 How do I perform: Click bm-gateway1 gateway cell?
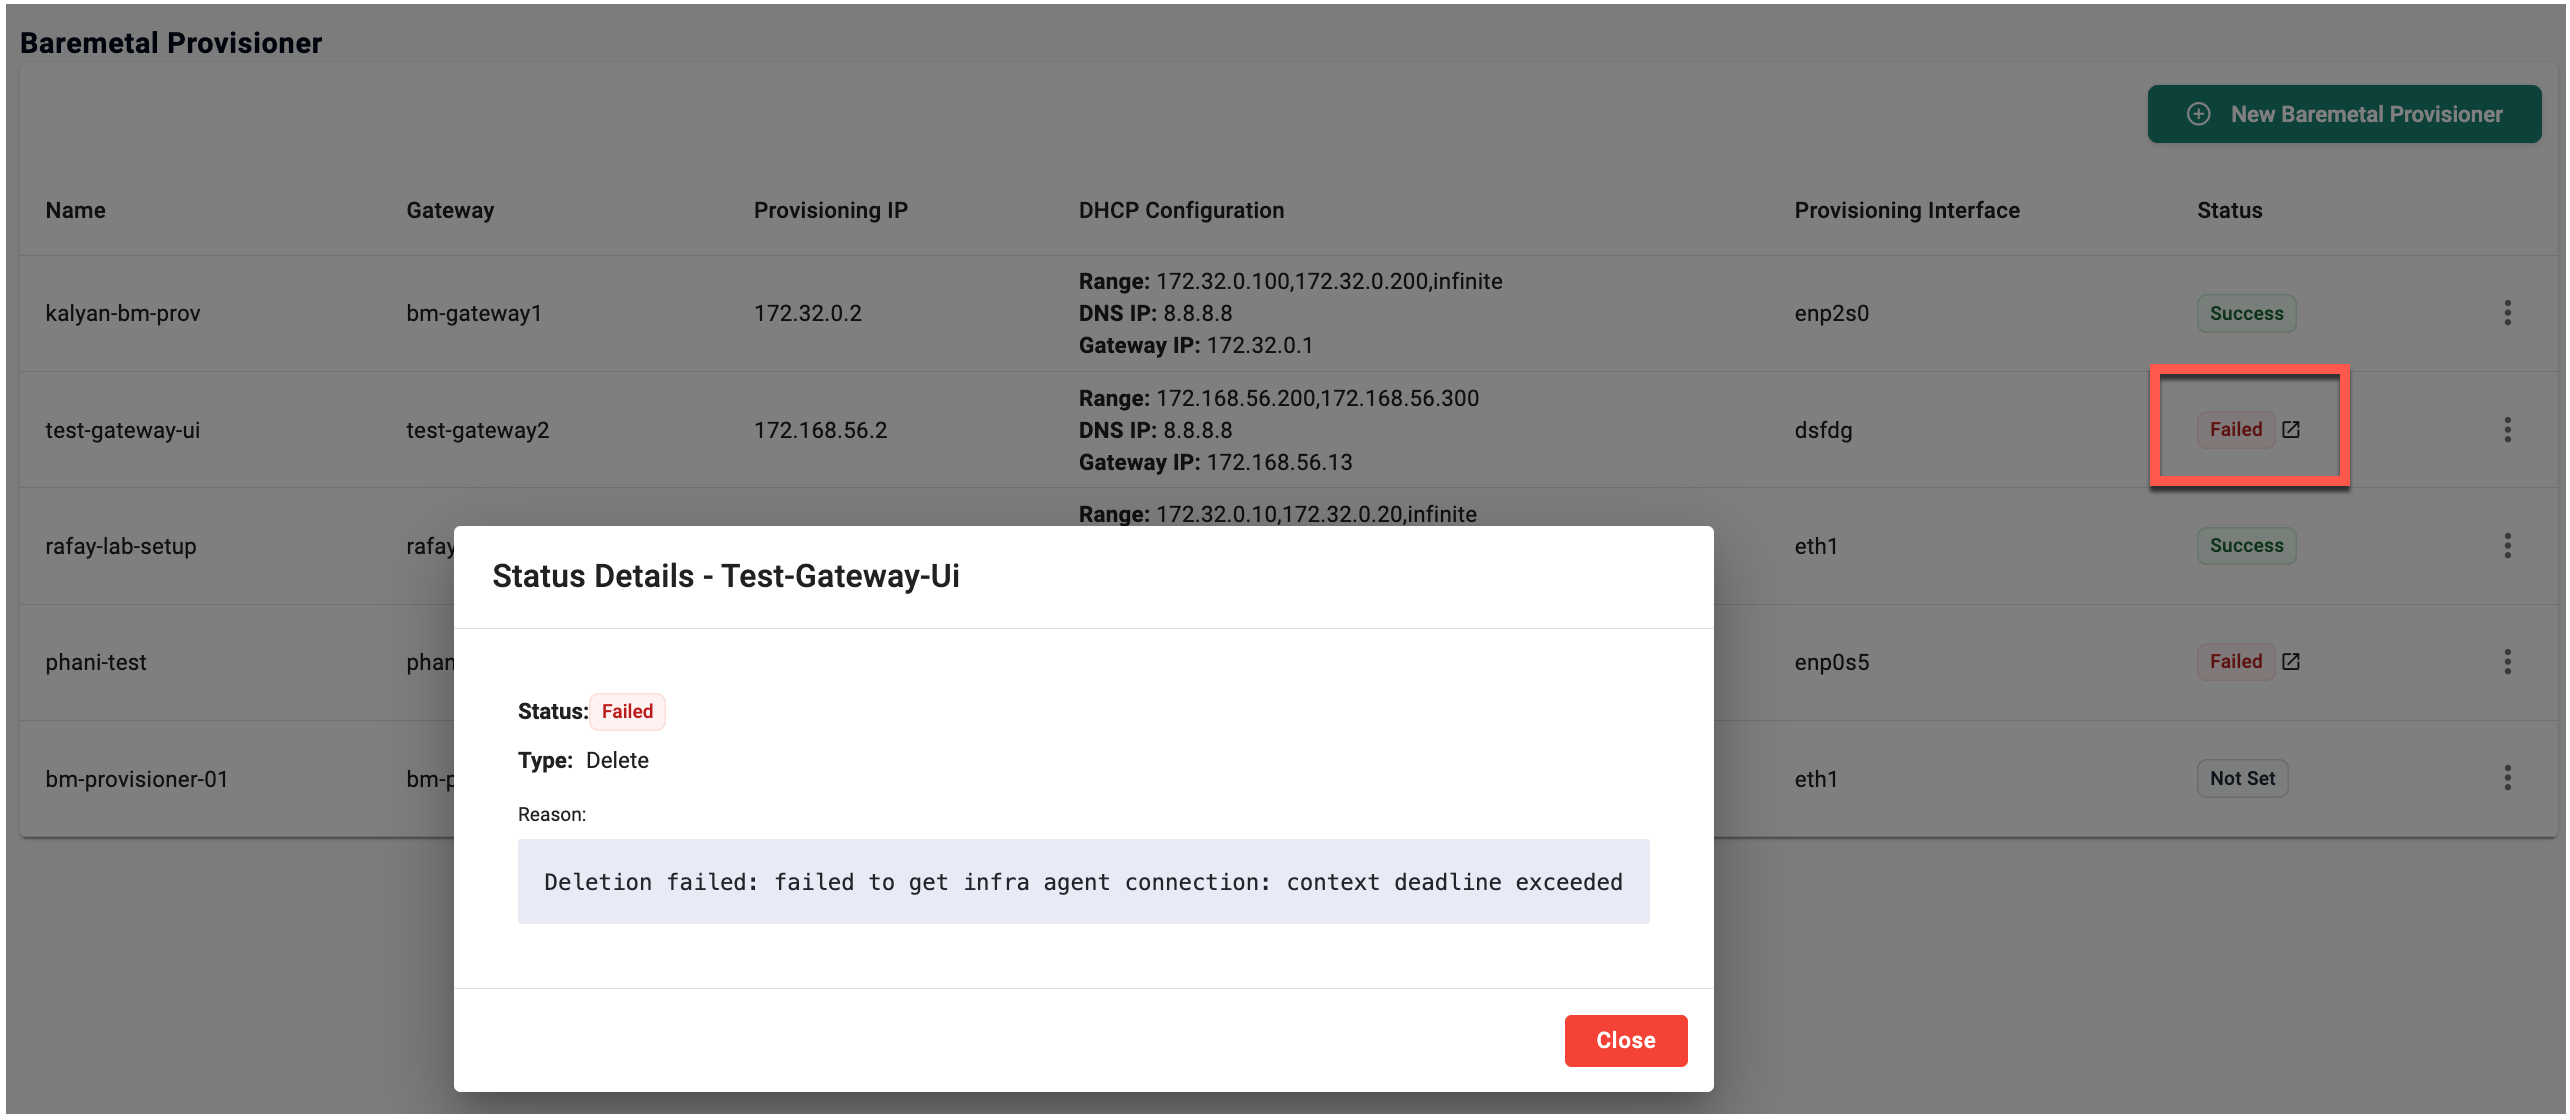[473, 313]
